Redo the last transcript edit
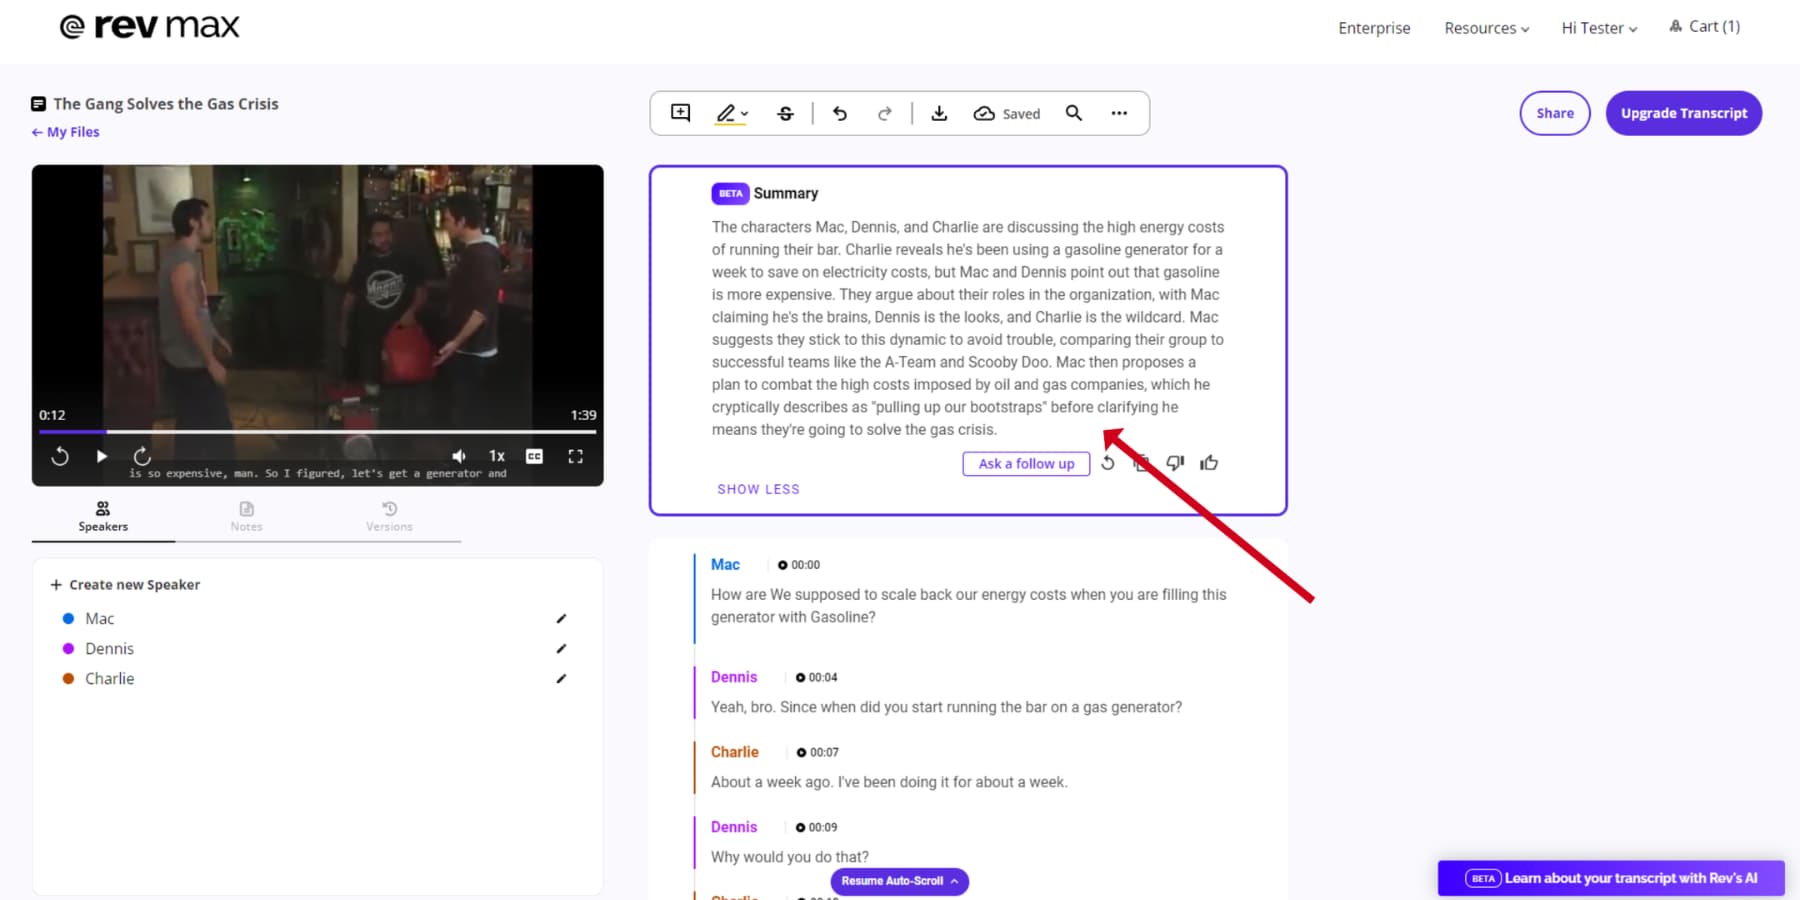This screenshot has width=1800, height=900. [x=885, y=113]
